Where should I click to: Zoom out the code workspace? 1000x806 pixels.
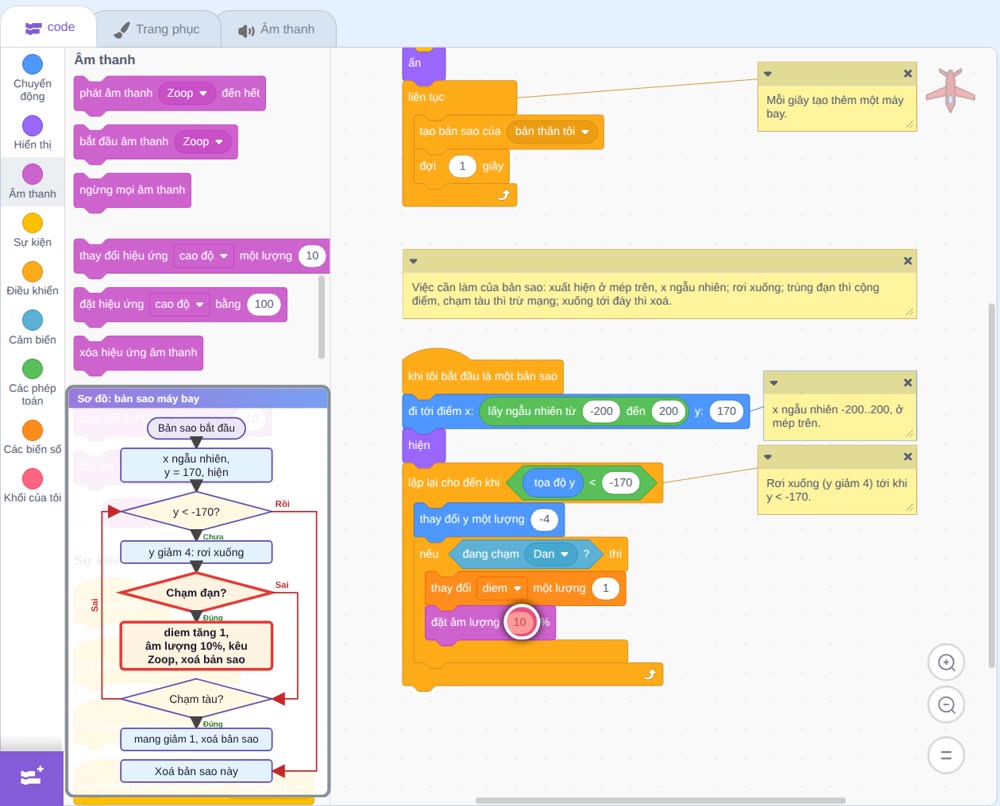pos(946,705)
